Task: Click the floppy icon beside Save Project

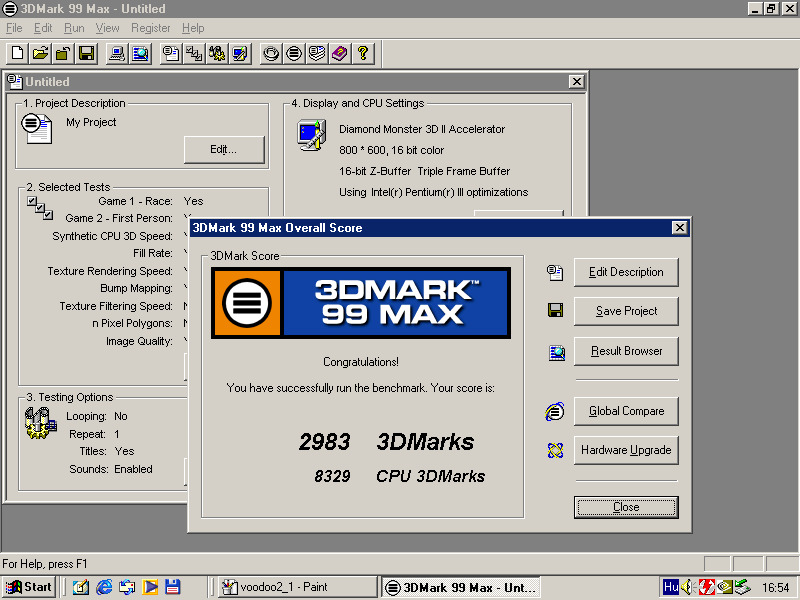Action: tap(555, 310)
